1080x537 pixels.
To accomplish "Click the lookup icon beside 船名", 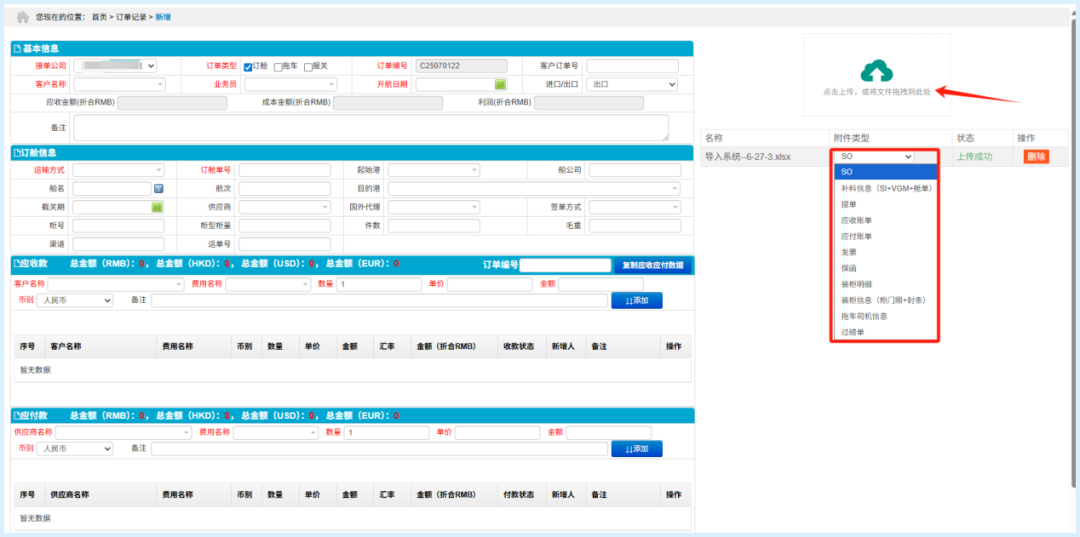I will 158,188.
